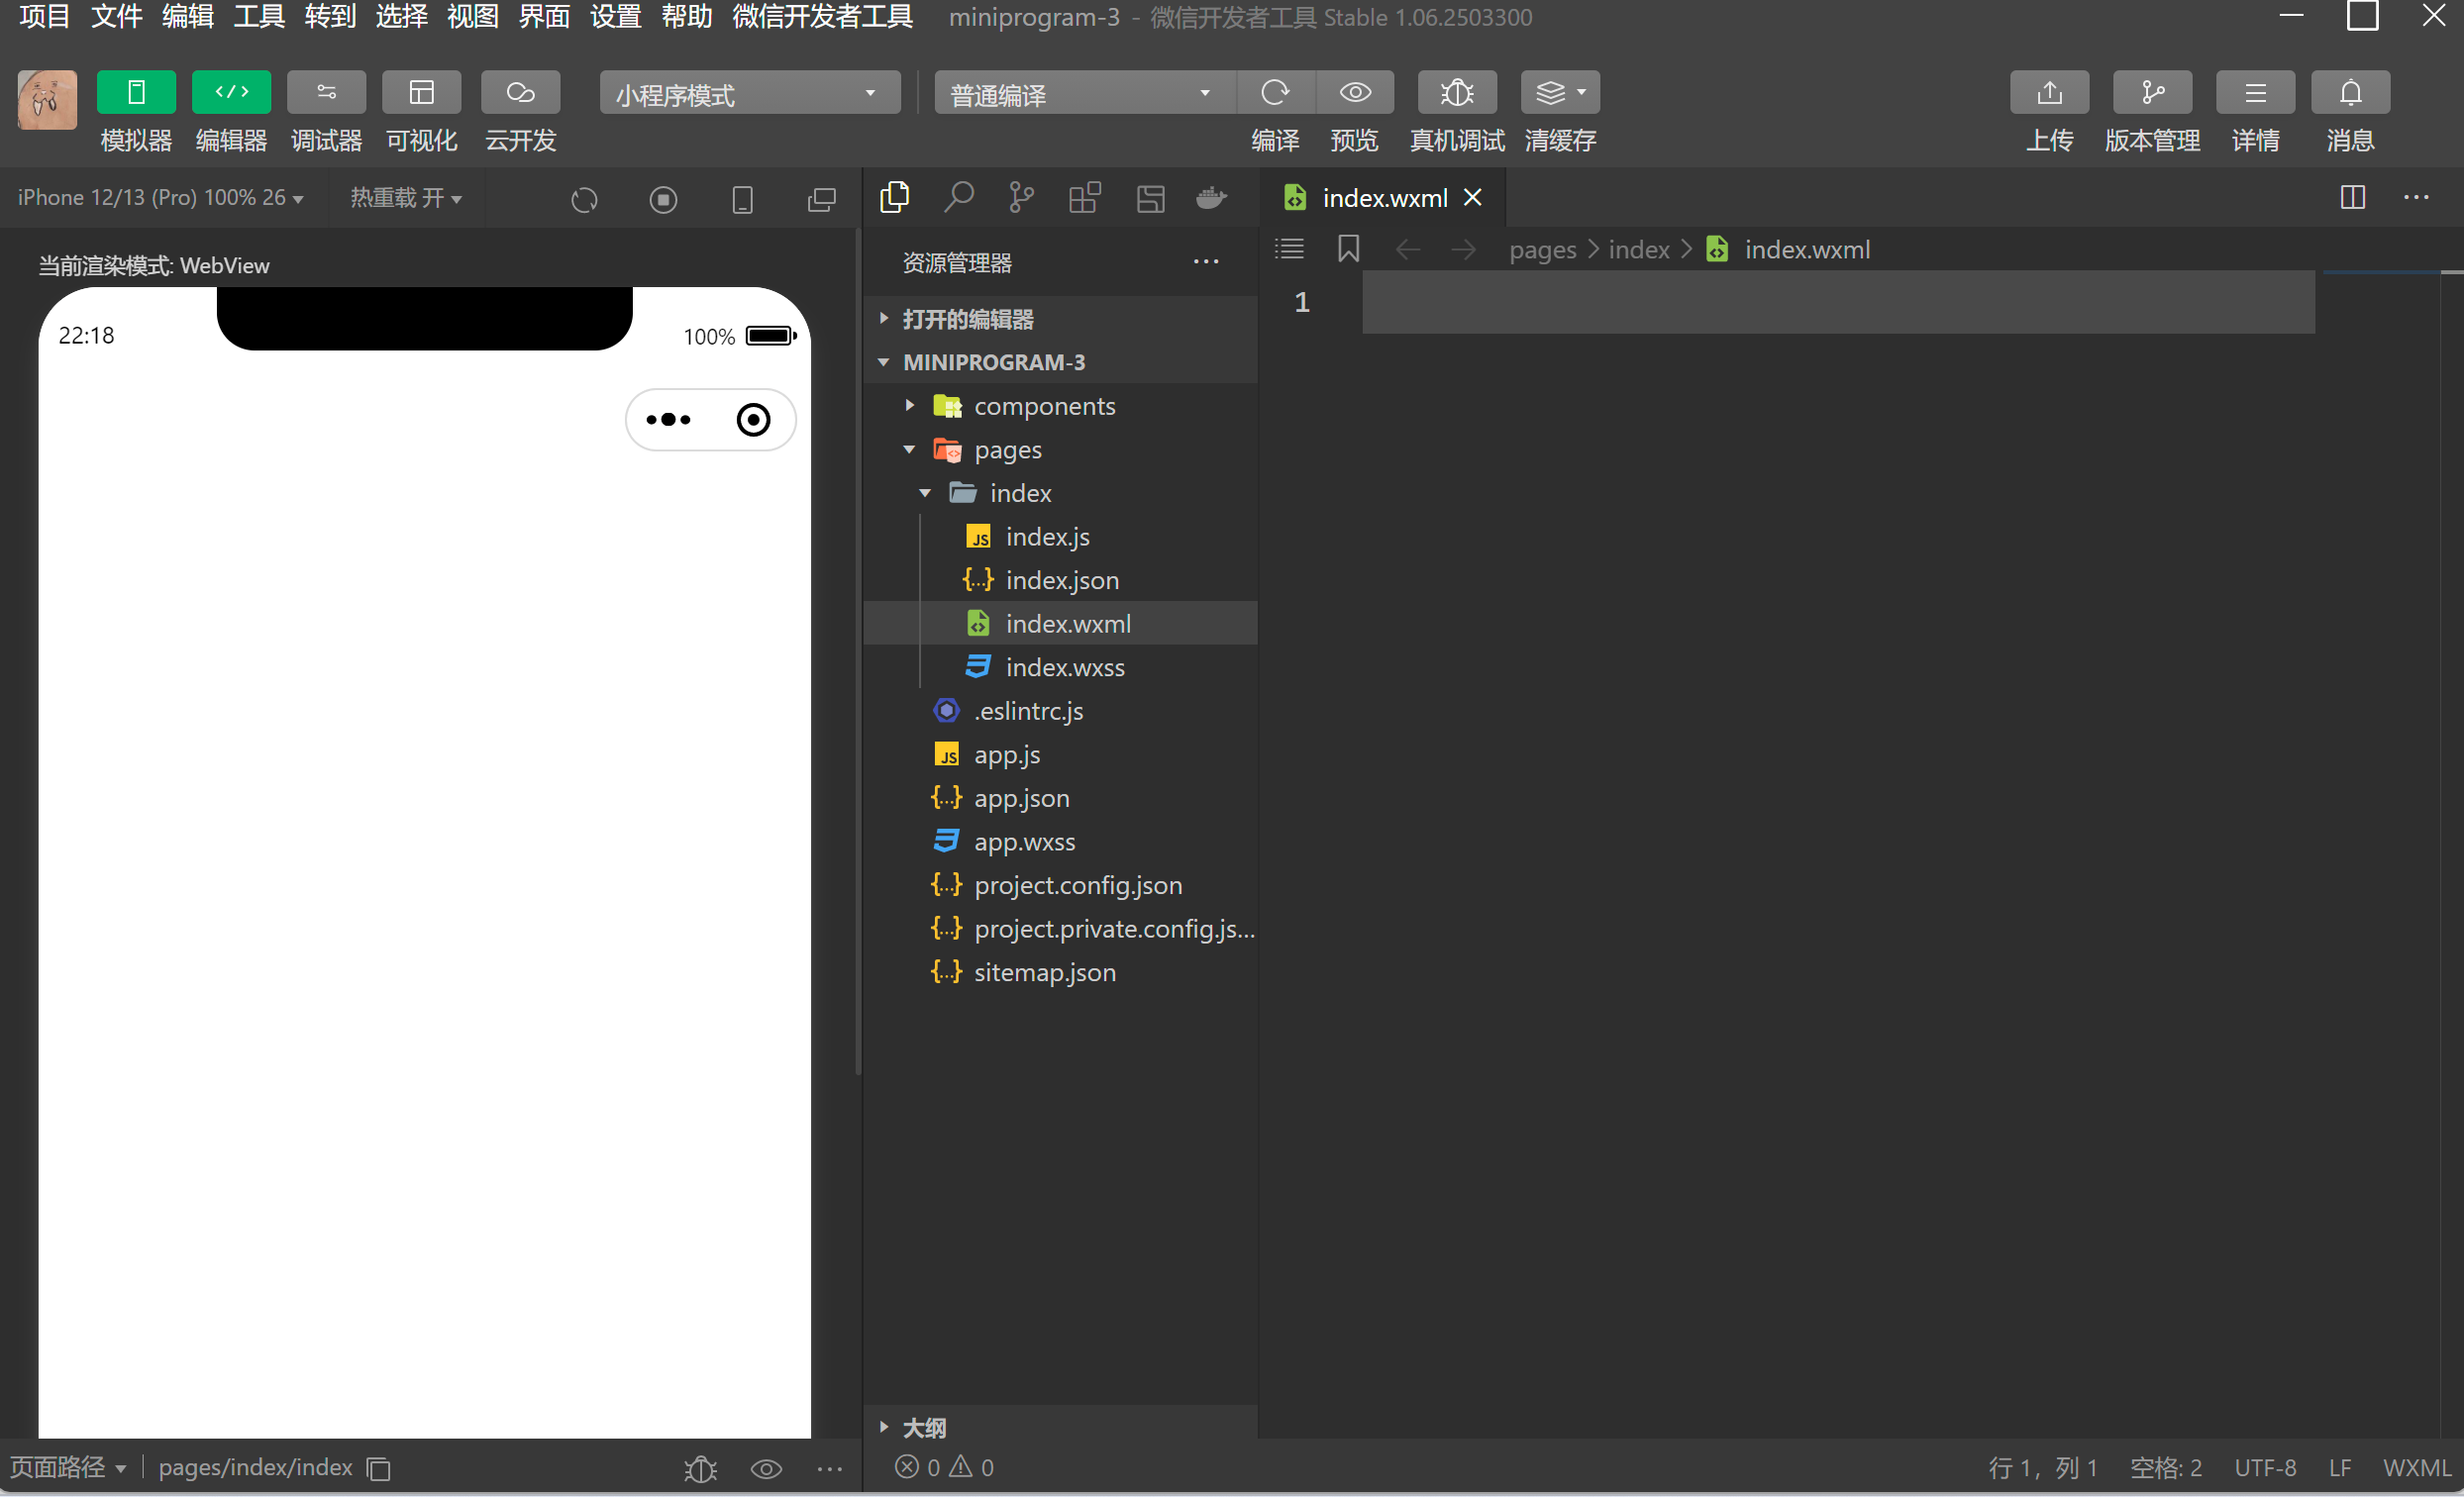Stop the running simulation

pyautogui.click(x=662, y=199)
